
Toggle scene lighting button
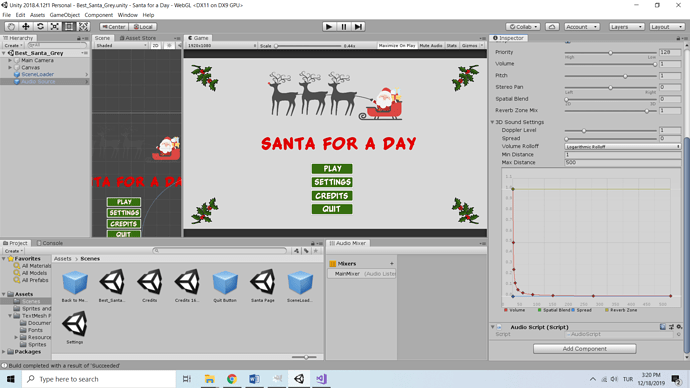(x=169, y=45)
